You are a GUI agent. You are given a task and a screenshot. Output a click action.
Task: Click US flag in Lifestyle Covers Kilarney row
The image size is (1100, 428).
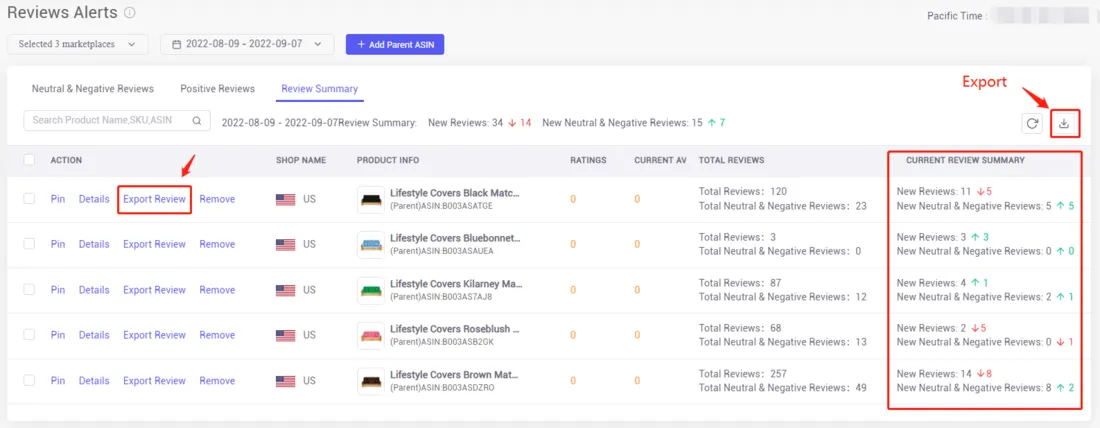tap(286, 290)
